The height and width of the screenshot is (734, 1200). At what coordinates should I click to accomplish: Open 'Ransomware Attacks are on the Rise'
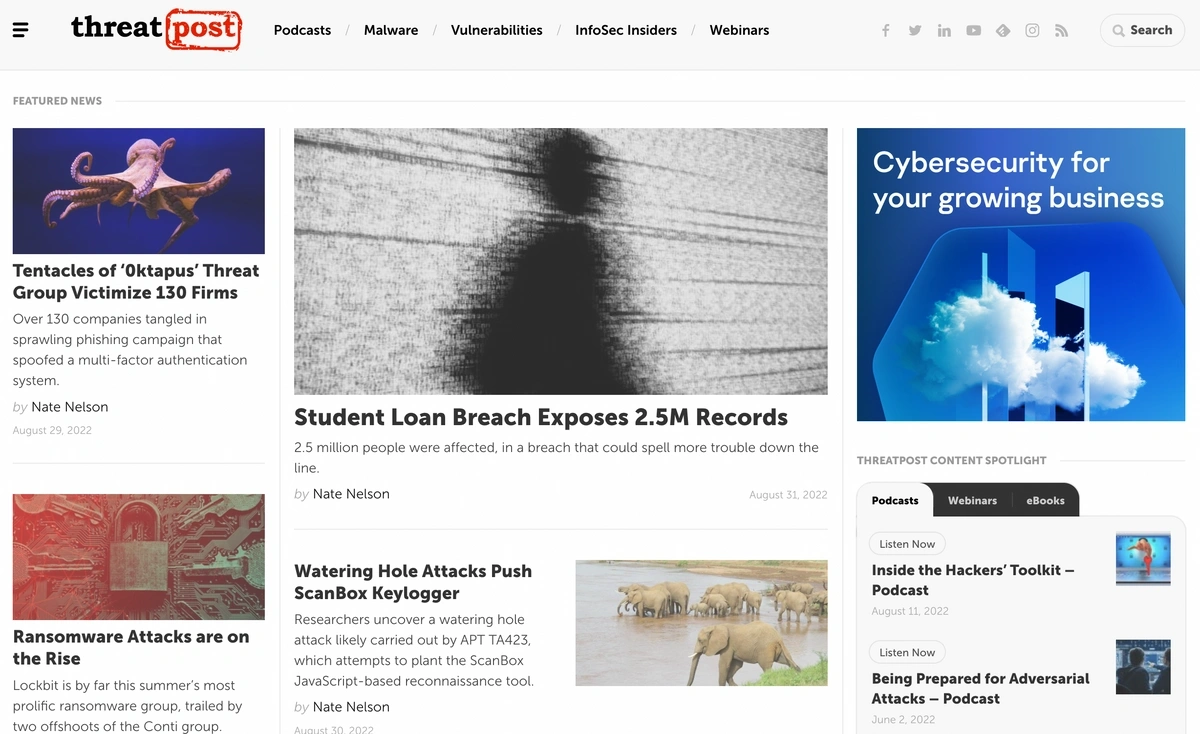point(131,647)
